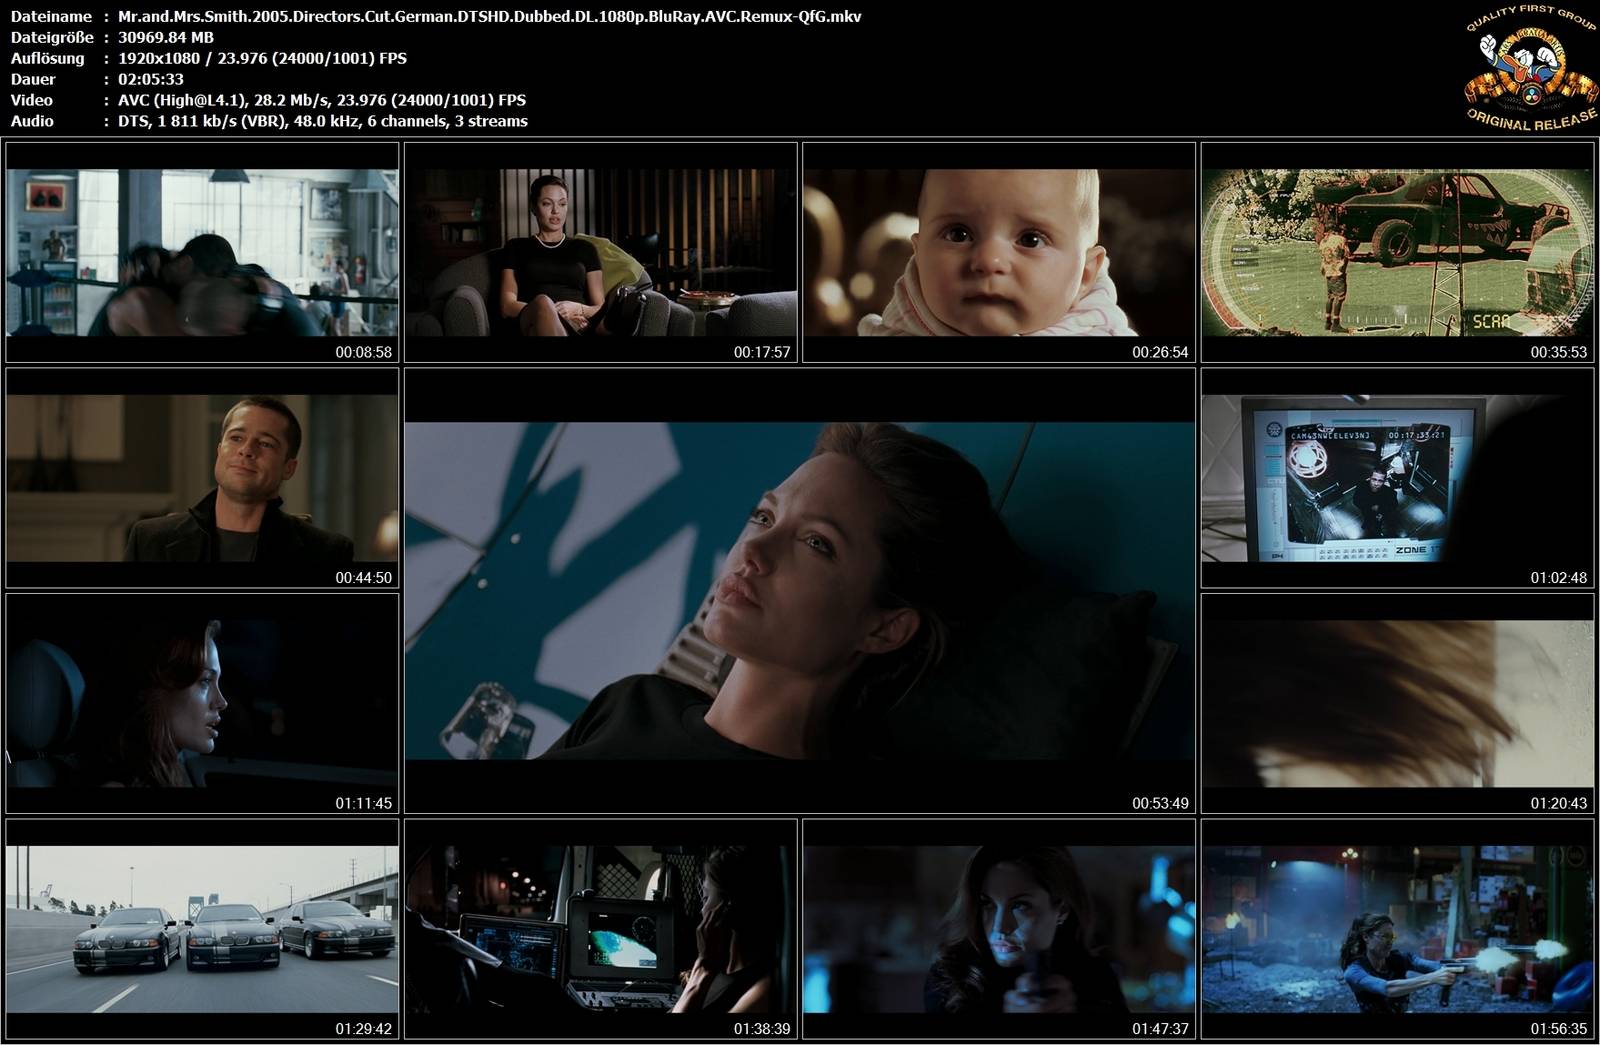
Task: Click the 00:53:49 timestamp
Action: tap(1160, 803)
